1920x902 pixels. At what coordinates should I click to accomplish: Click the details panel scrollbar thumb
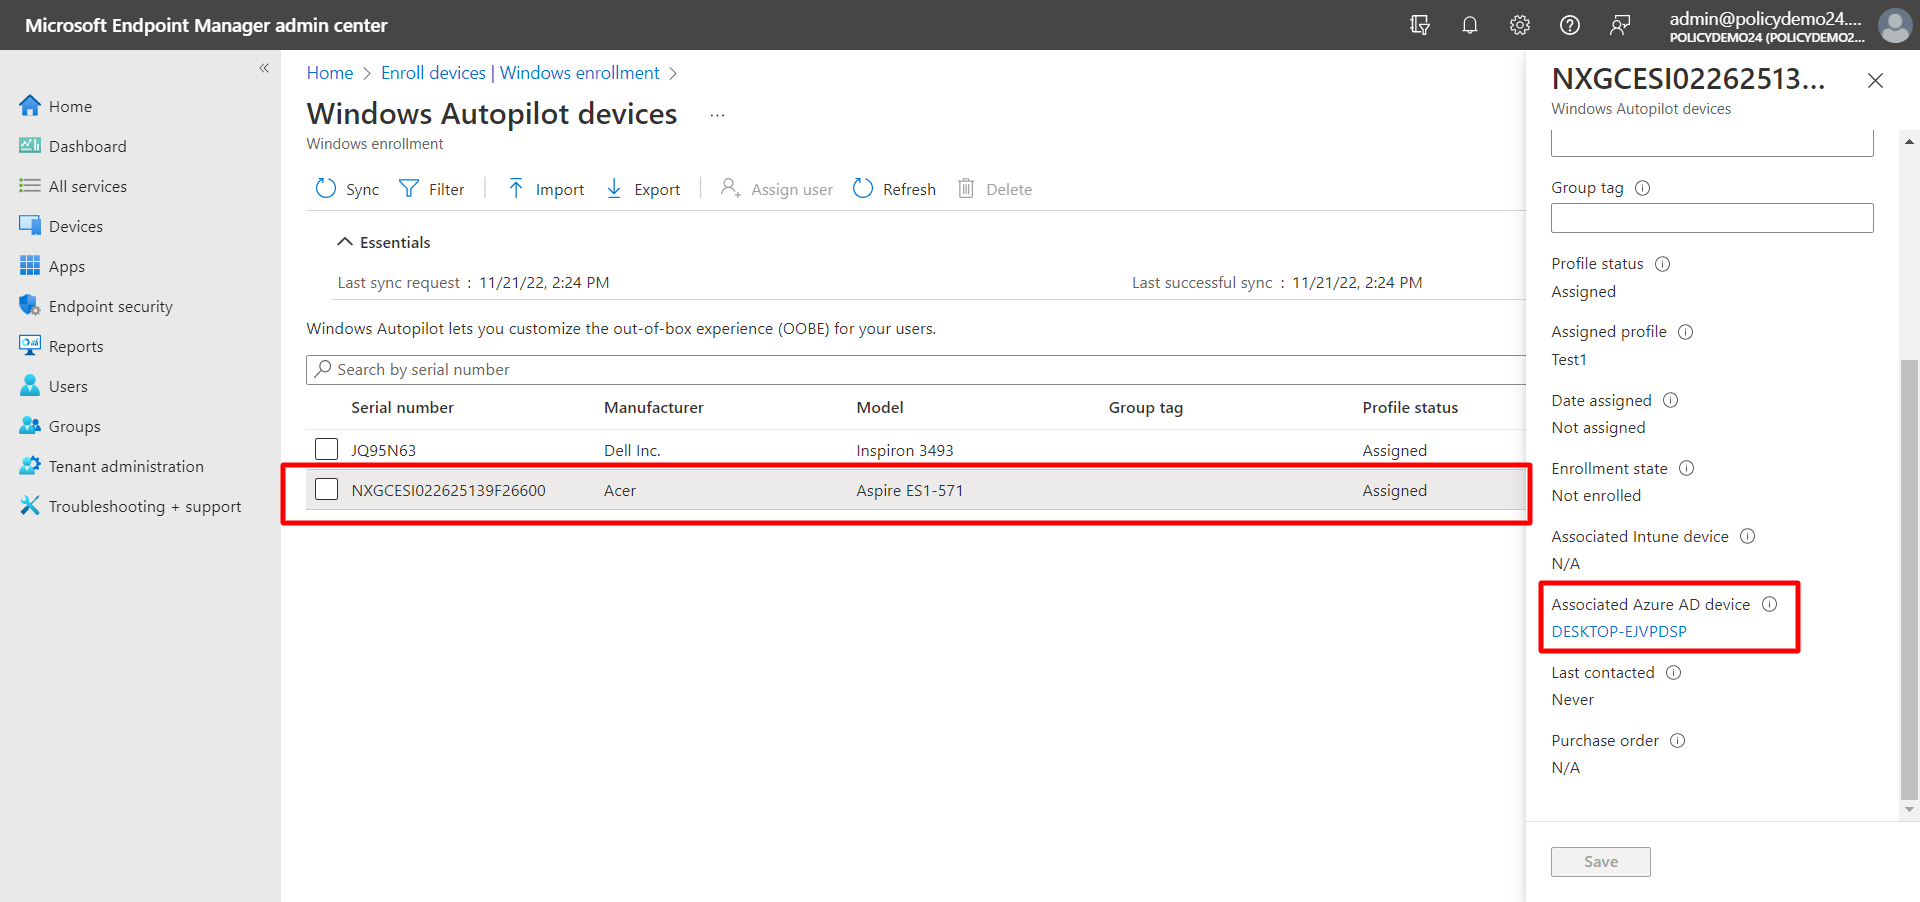pos(1909,578)
